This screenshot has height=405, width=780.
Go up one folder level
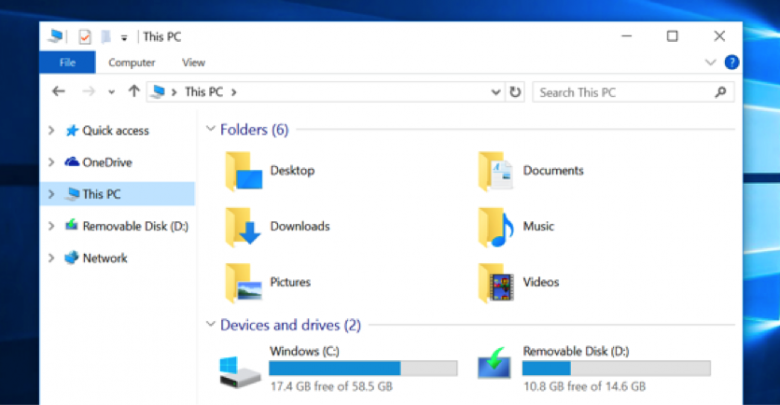134,92
